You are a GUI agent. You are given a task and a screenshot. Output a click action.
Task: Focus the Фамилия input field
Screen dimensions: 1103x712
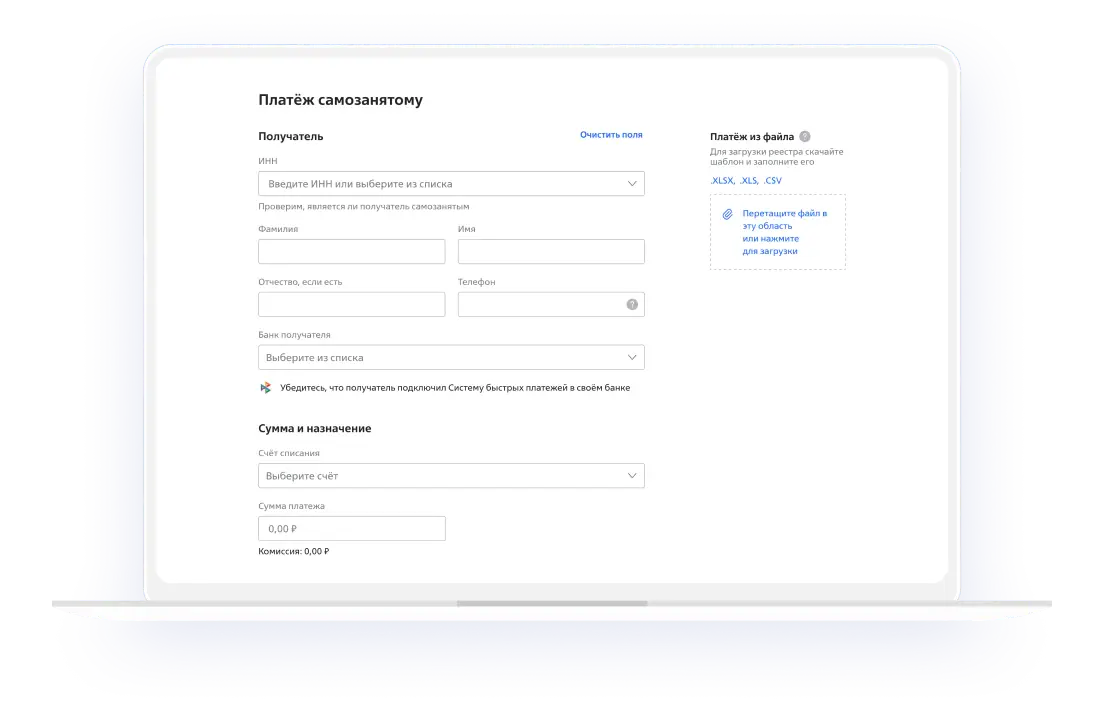(x=351, y=252)
